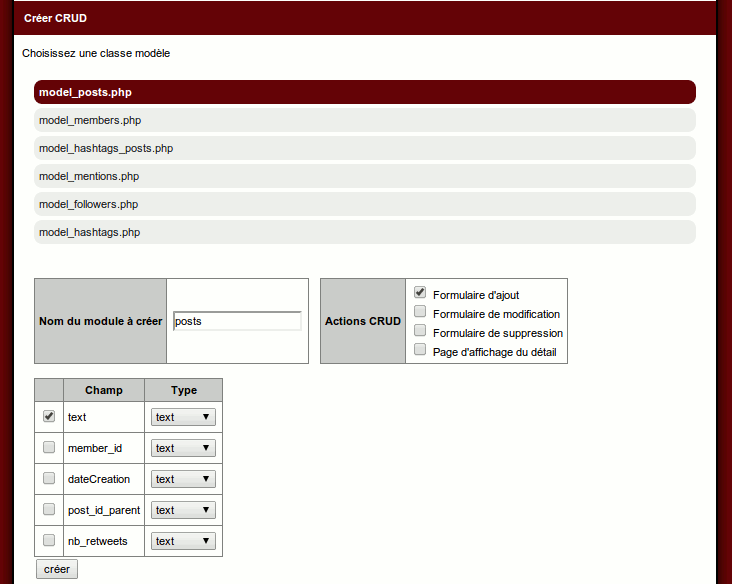Select model_hashtags_posts.php model class
The image size is (732, 584).
[105, 148]
